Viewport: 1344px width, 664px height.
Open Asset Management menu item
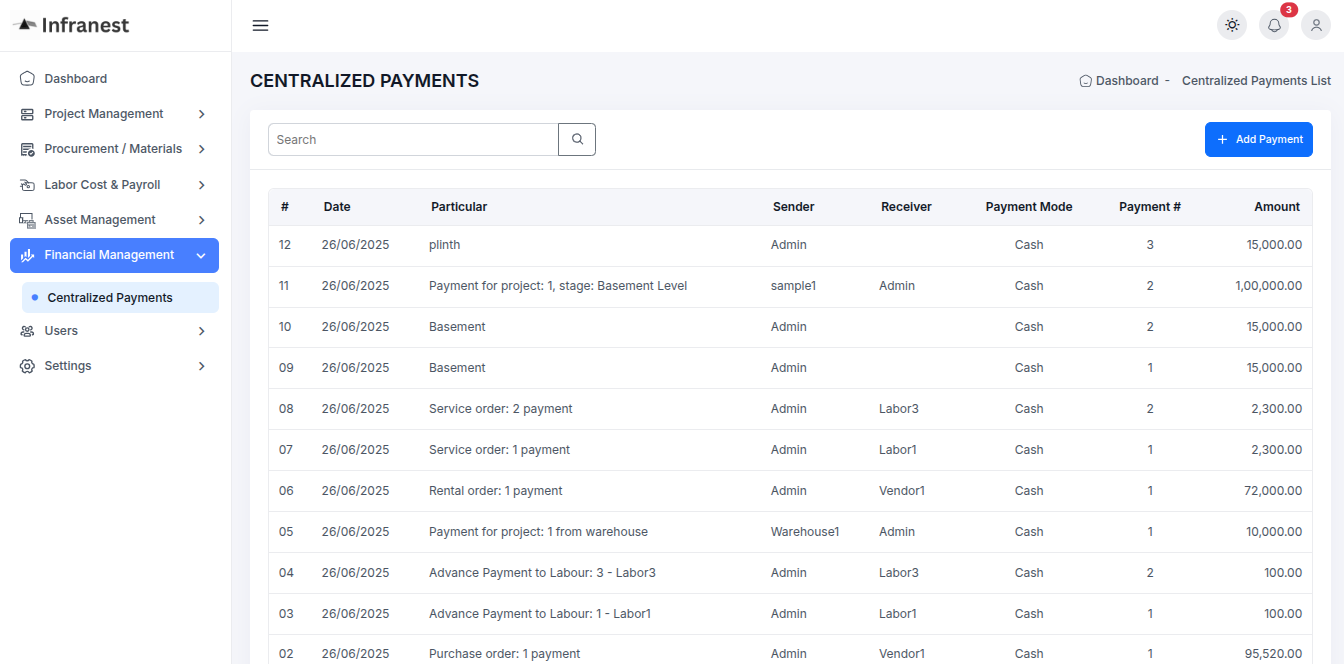point(114,220)
